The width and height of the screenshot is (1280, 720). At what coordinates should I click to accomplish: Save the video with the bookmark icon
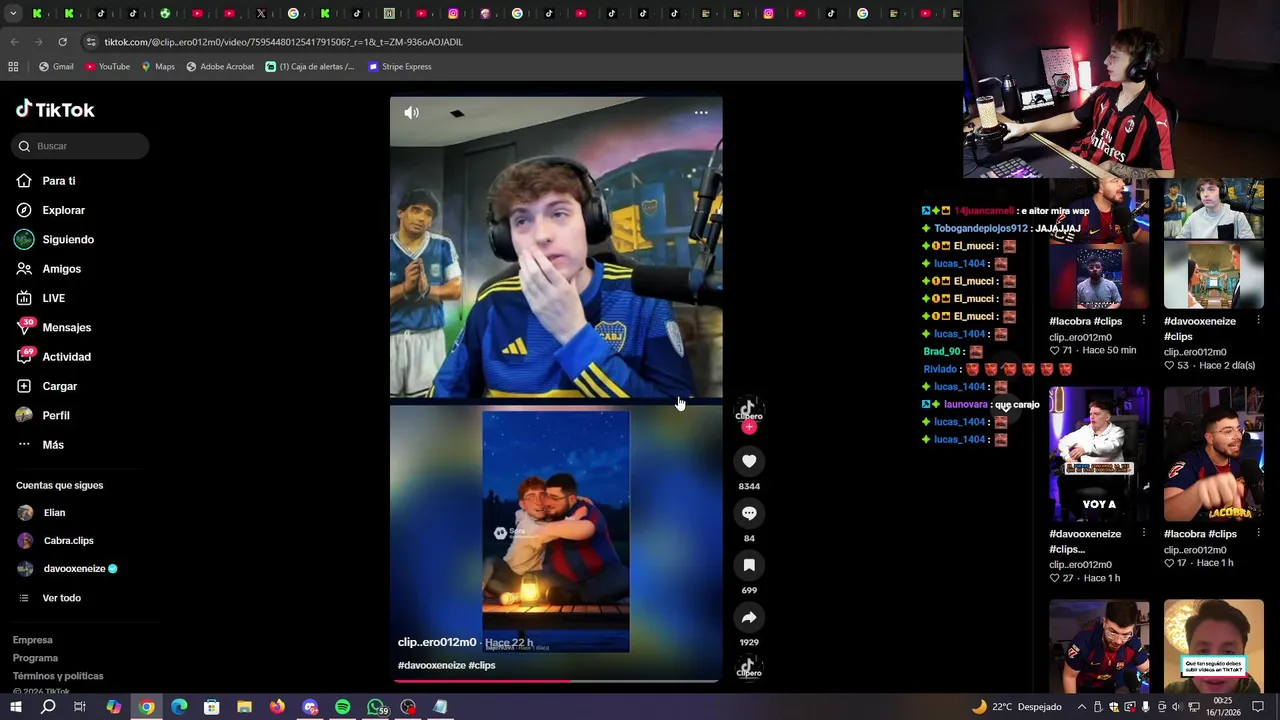point(749,565)
